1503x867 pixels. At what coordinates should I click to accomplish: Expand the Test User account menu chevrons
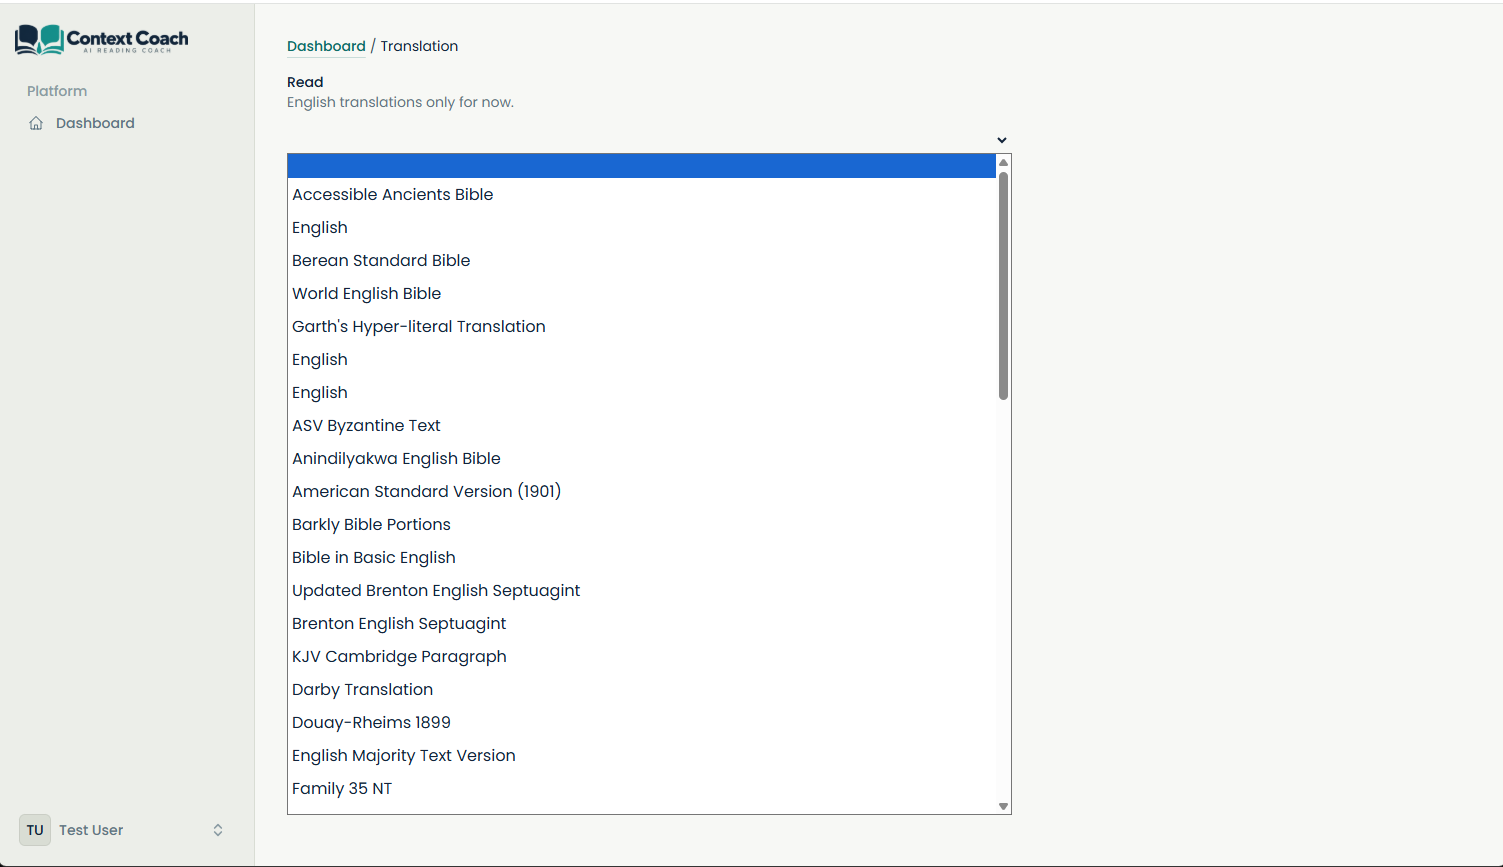point(218,830)
